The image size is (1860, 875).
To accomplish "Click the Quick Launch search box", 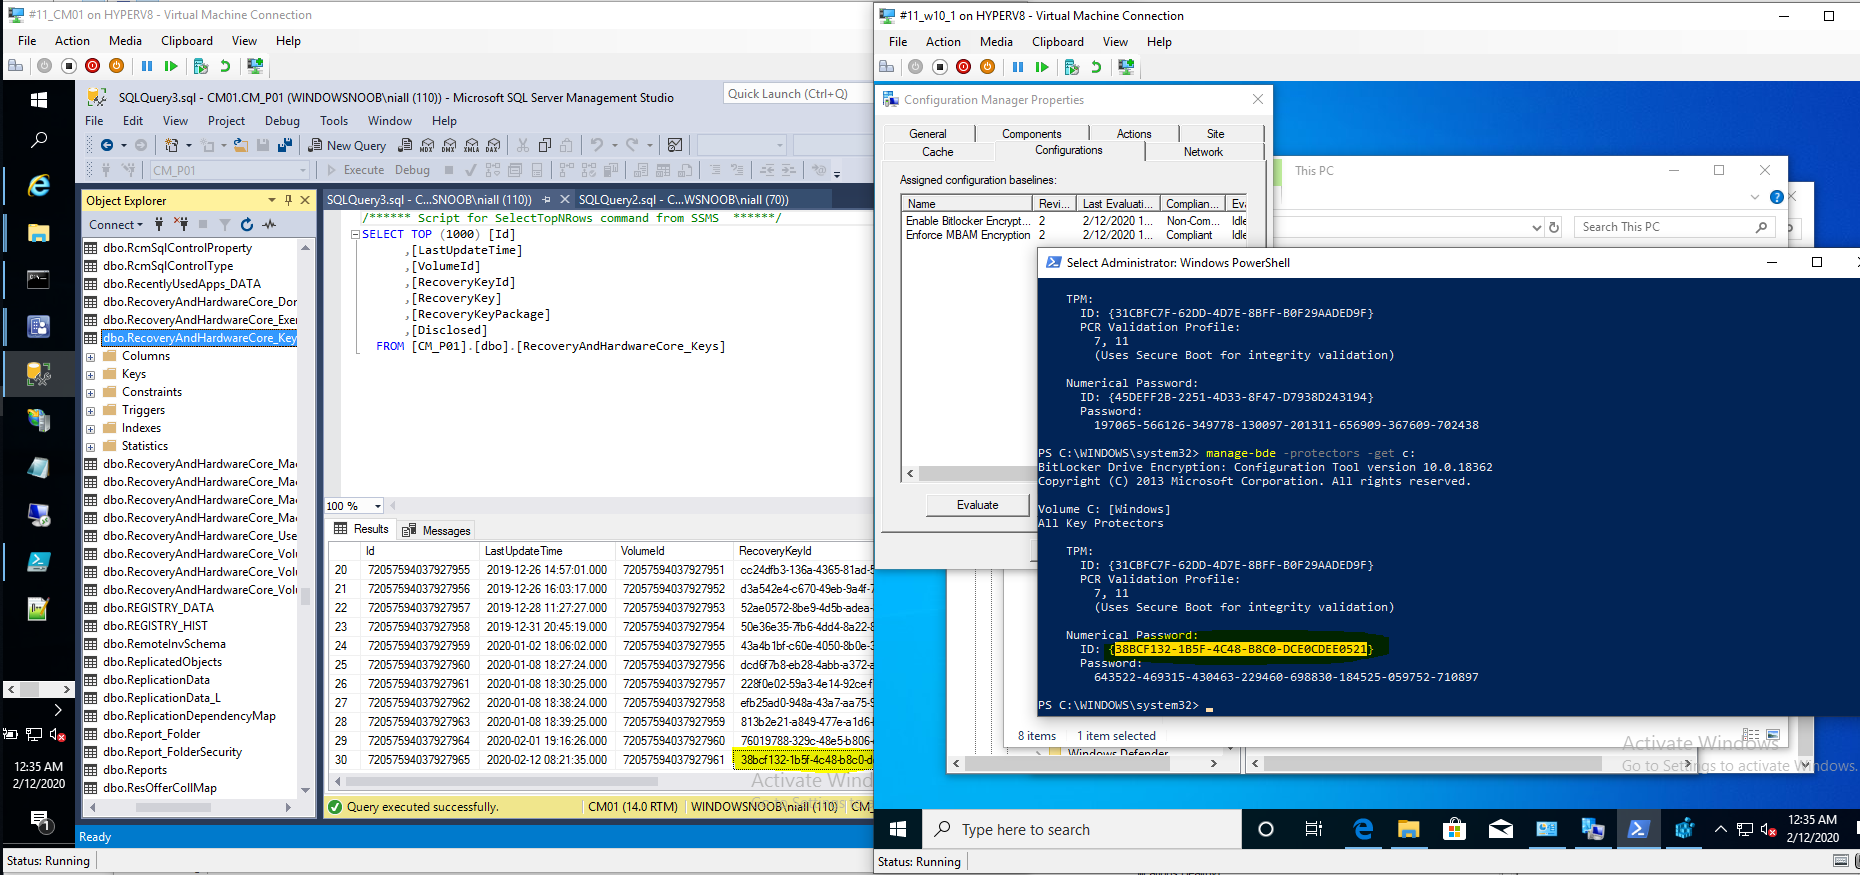I will [798, 94].
